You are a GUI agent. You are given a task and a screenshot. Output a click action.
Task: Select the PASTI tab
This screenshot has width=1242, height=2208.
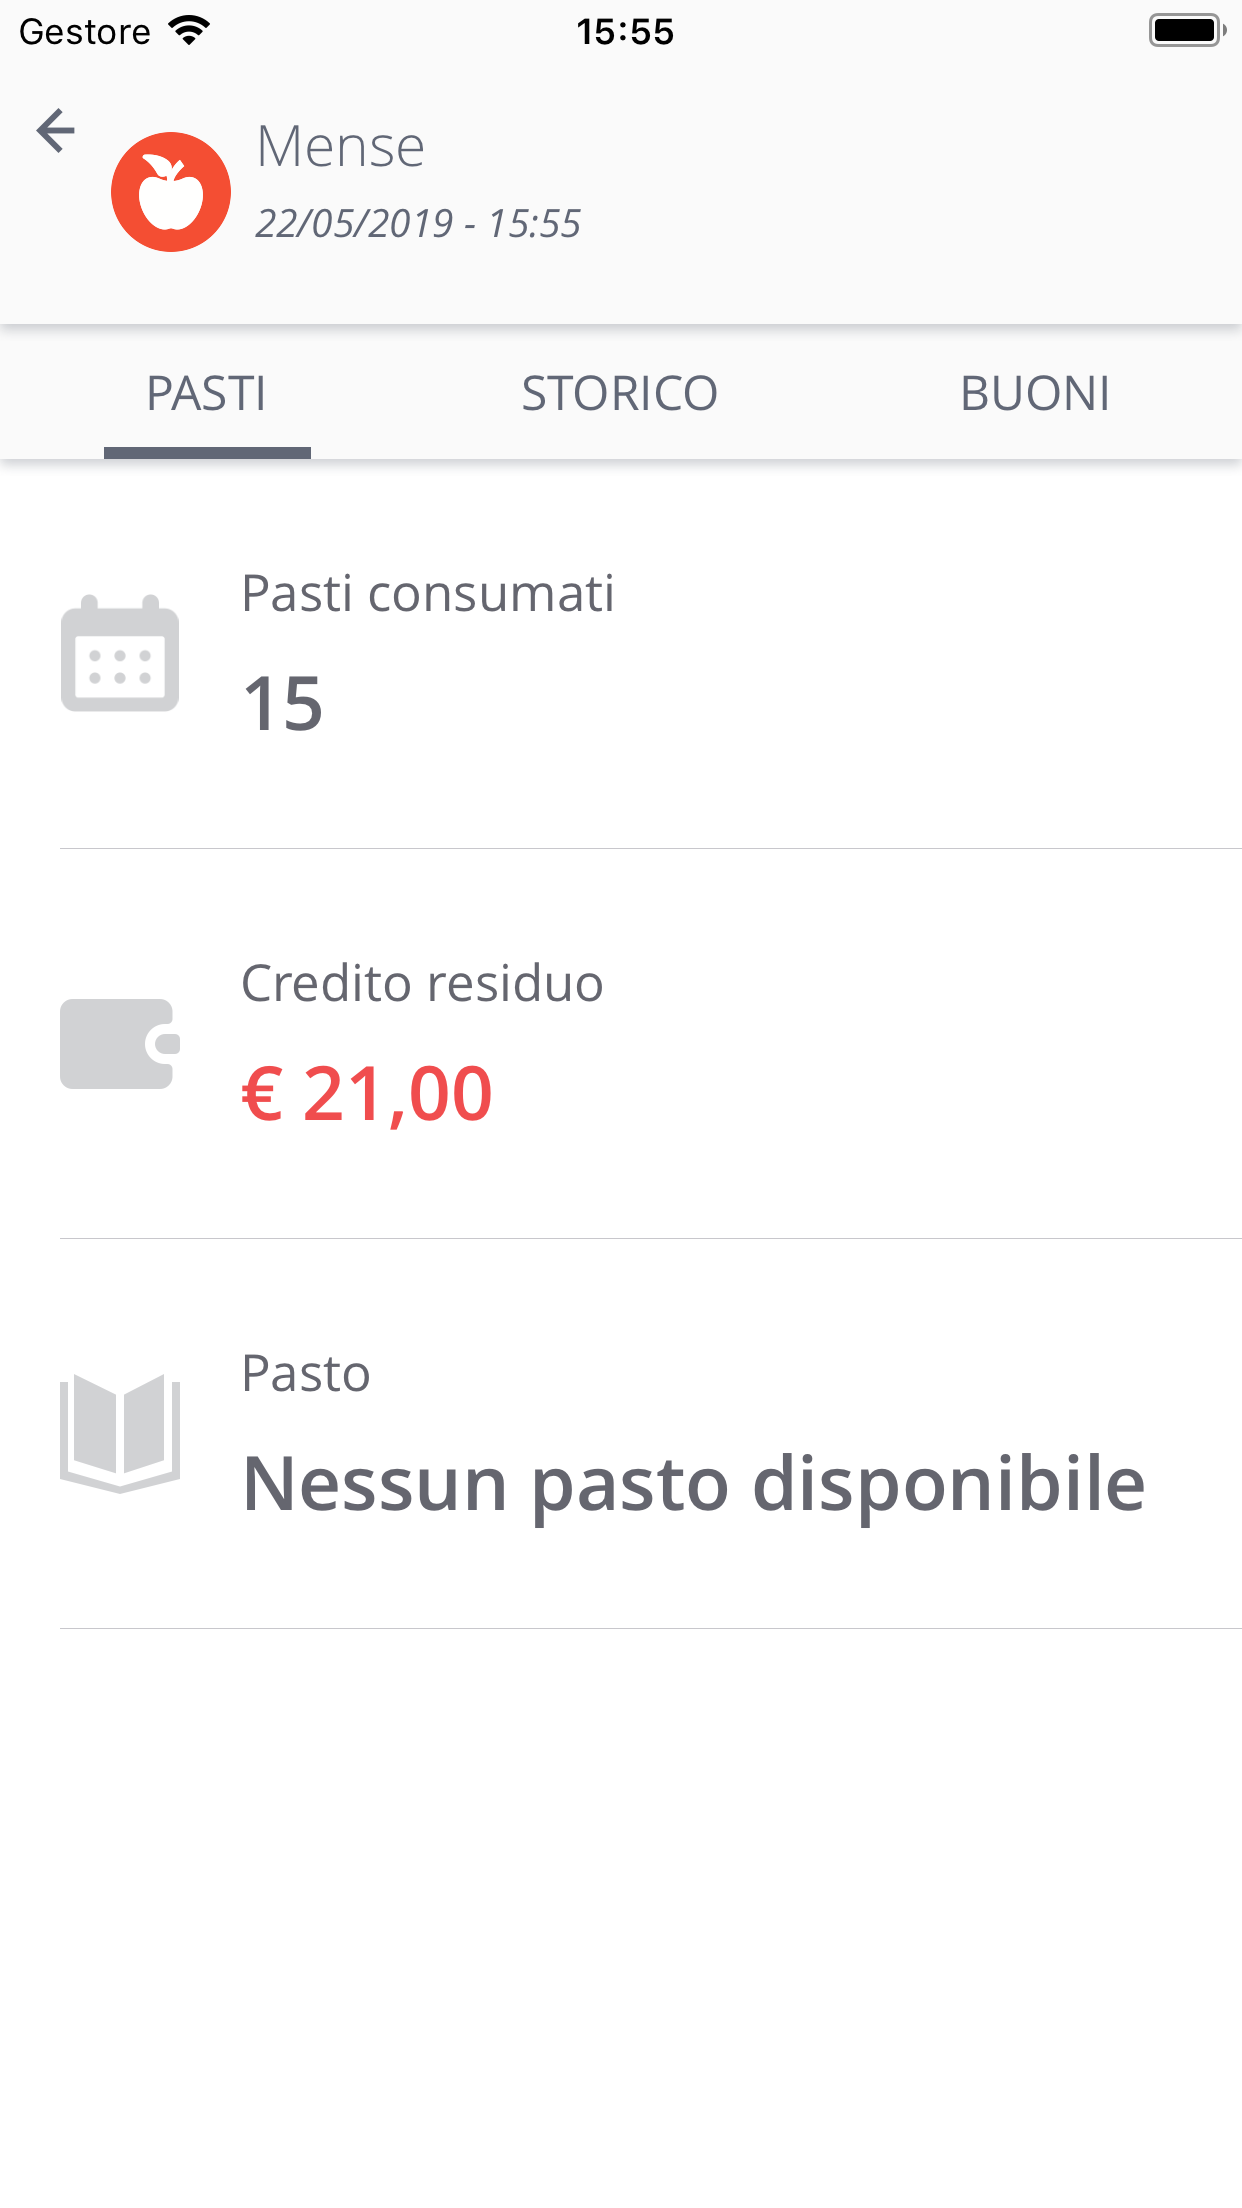pos(207,393)
